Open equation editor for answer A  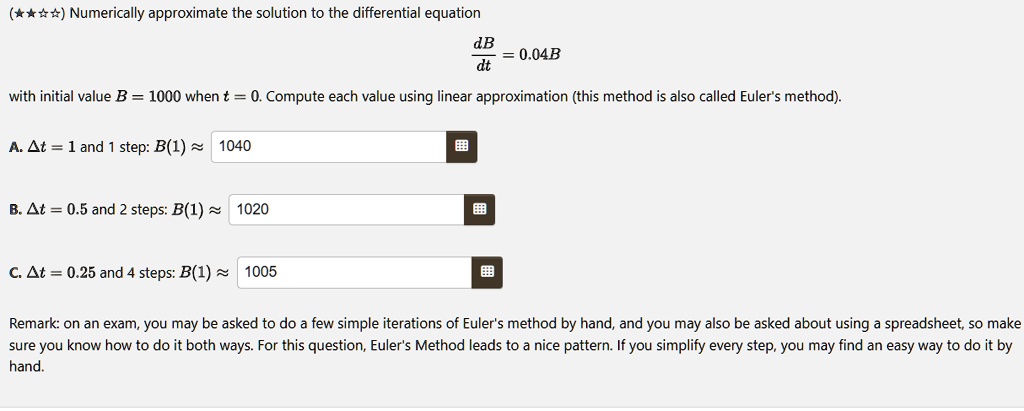pos(462,146)
